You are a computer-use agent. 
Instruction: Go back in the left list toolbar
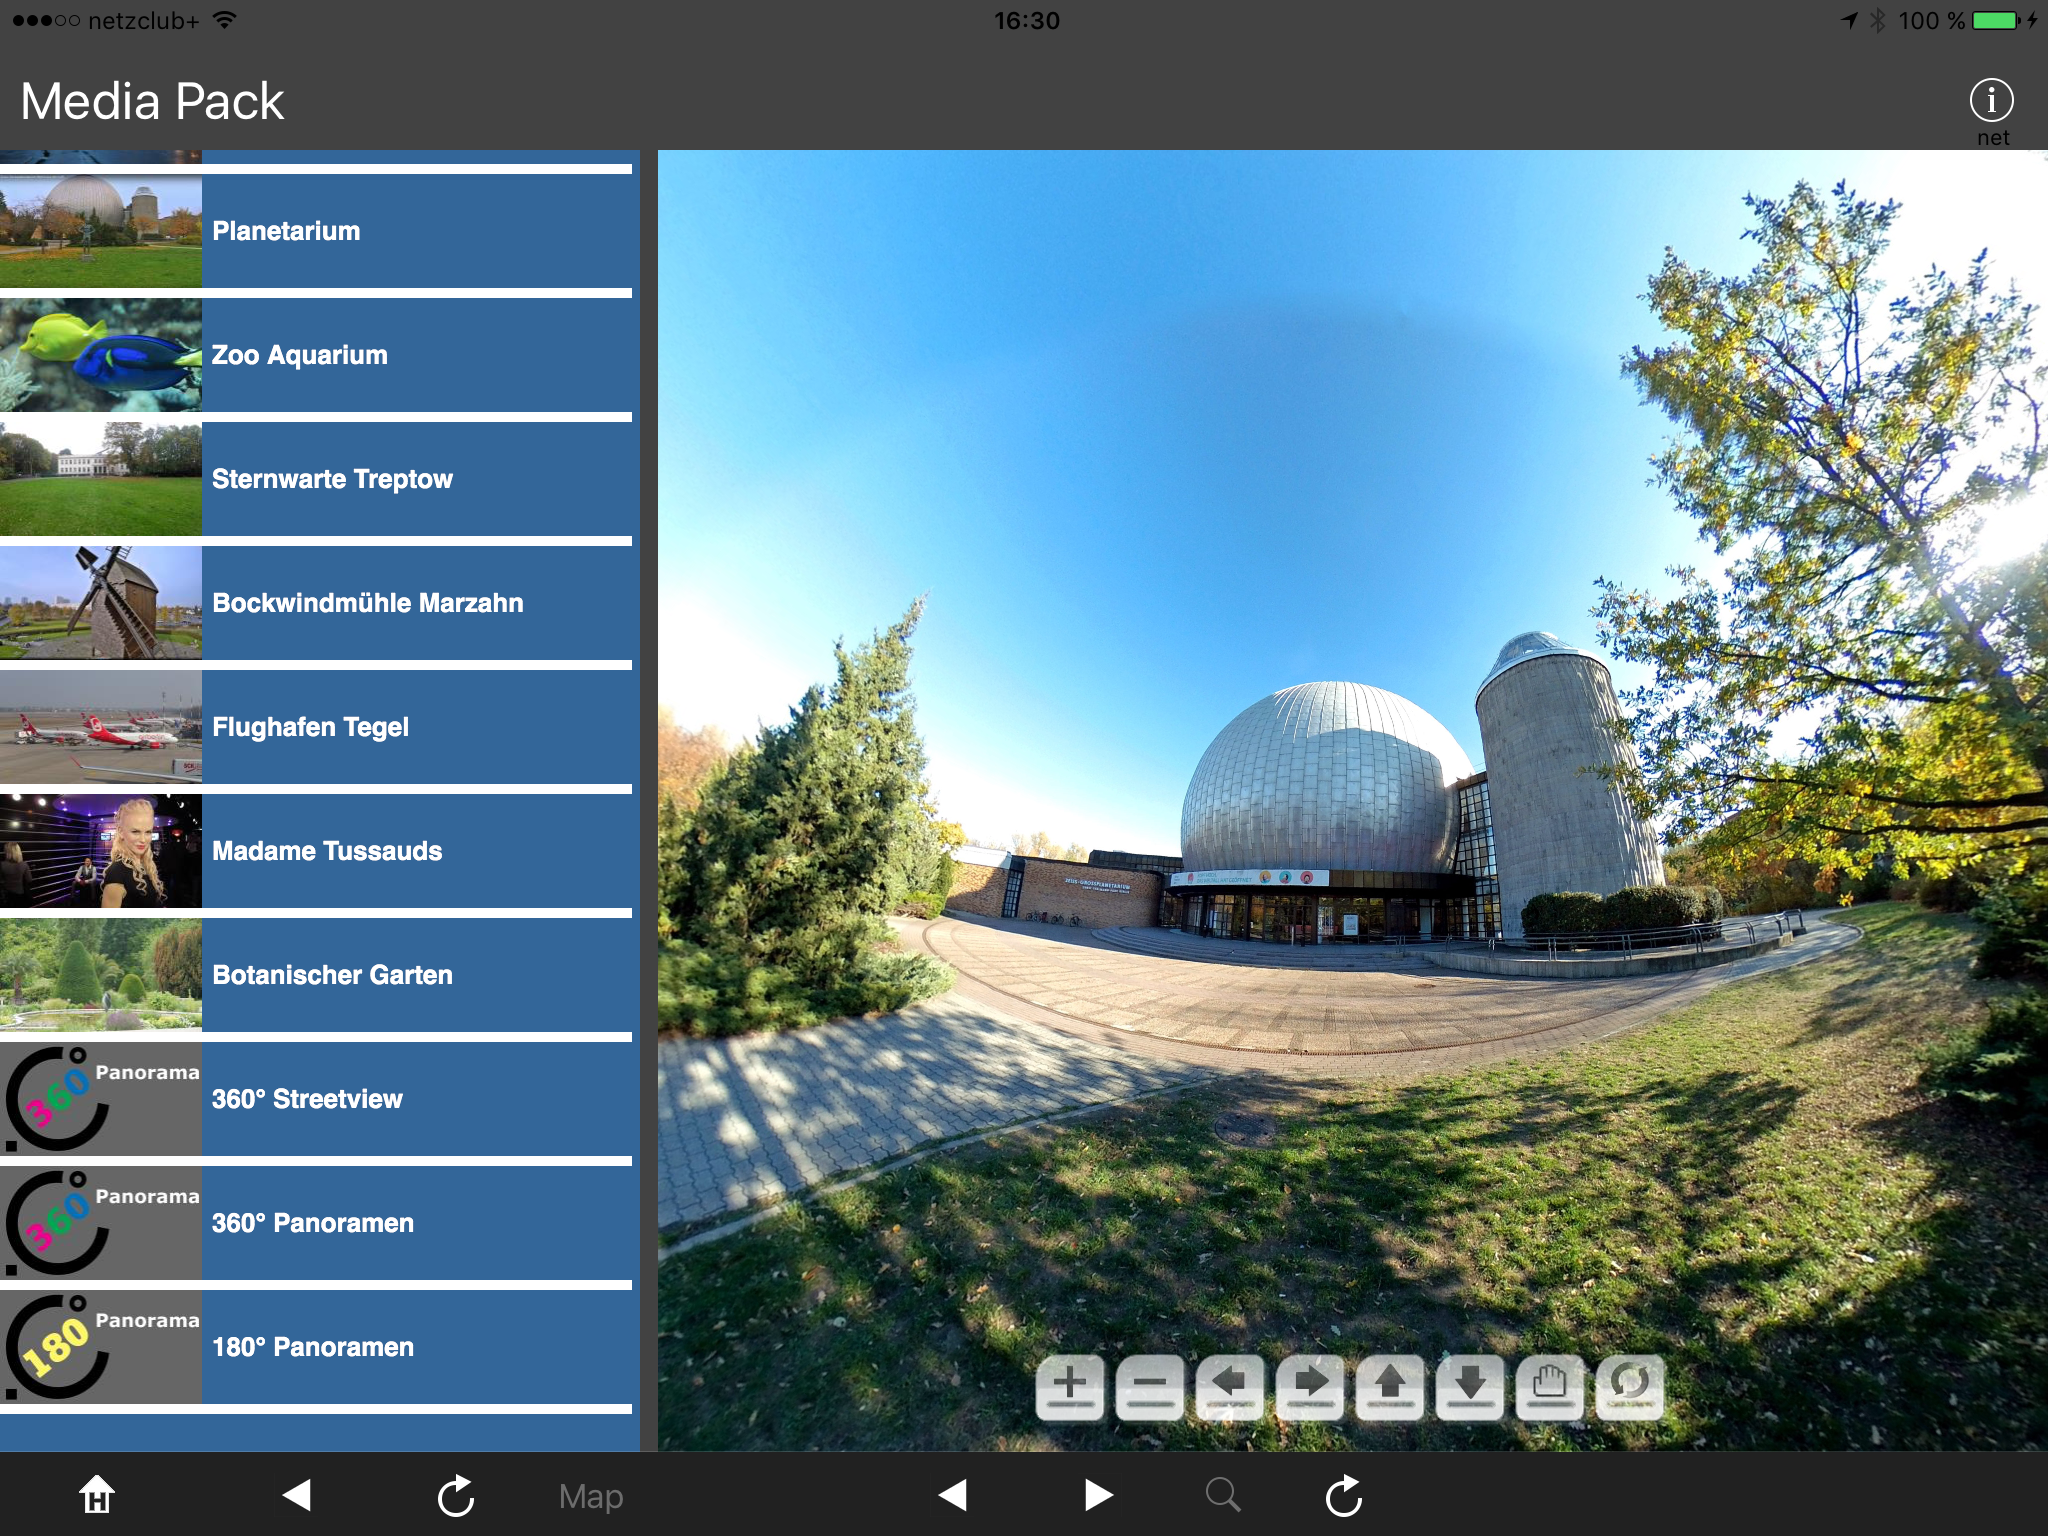tap(297, 1495)
